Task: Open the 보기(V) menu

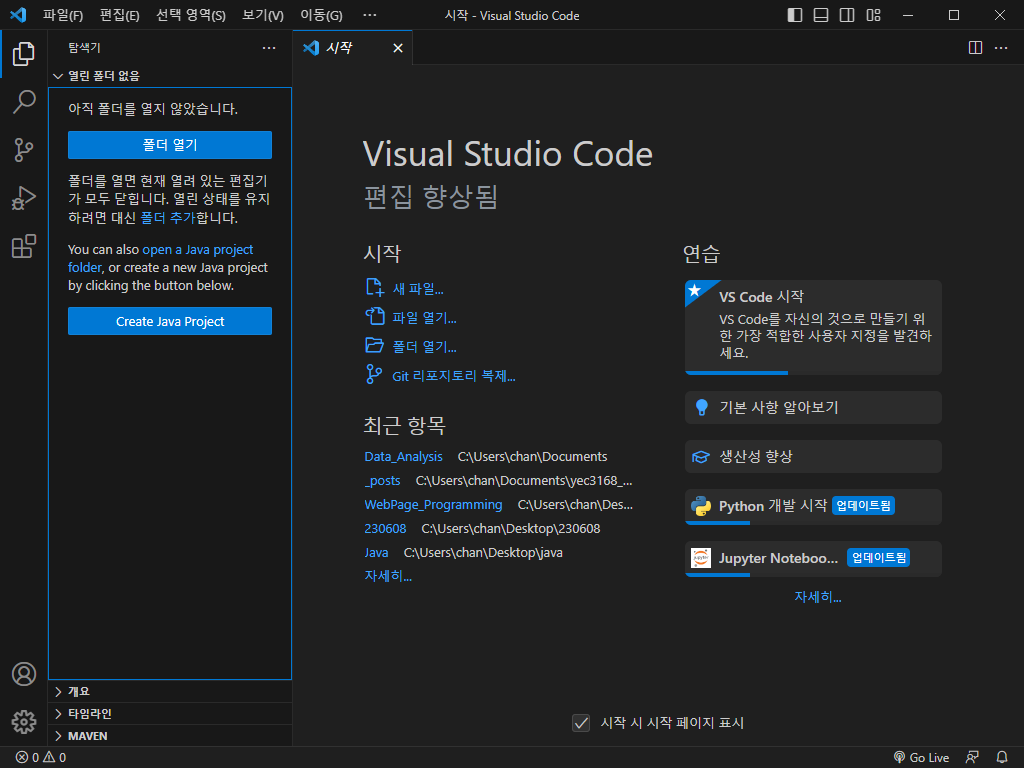Action: point(263,15)
